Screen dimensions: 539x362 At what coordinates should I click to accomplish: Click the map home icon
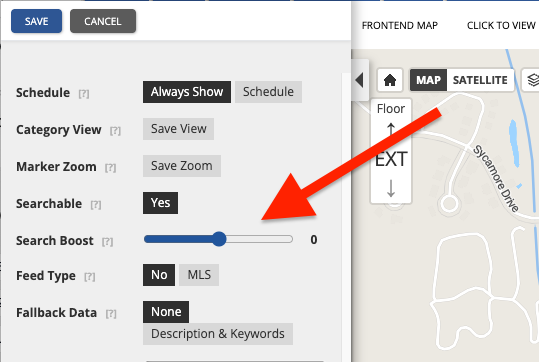point(390,80)
